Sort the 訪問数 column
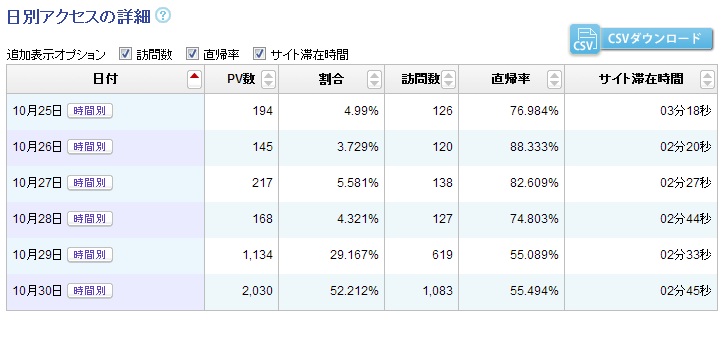 (448, 79)
